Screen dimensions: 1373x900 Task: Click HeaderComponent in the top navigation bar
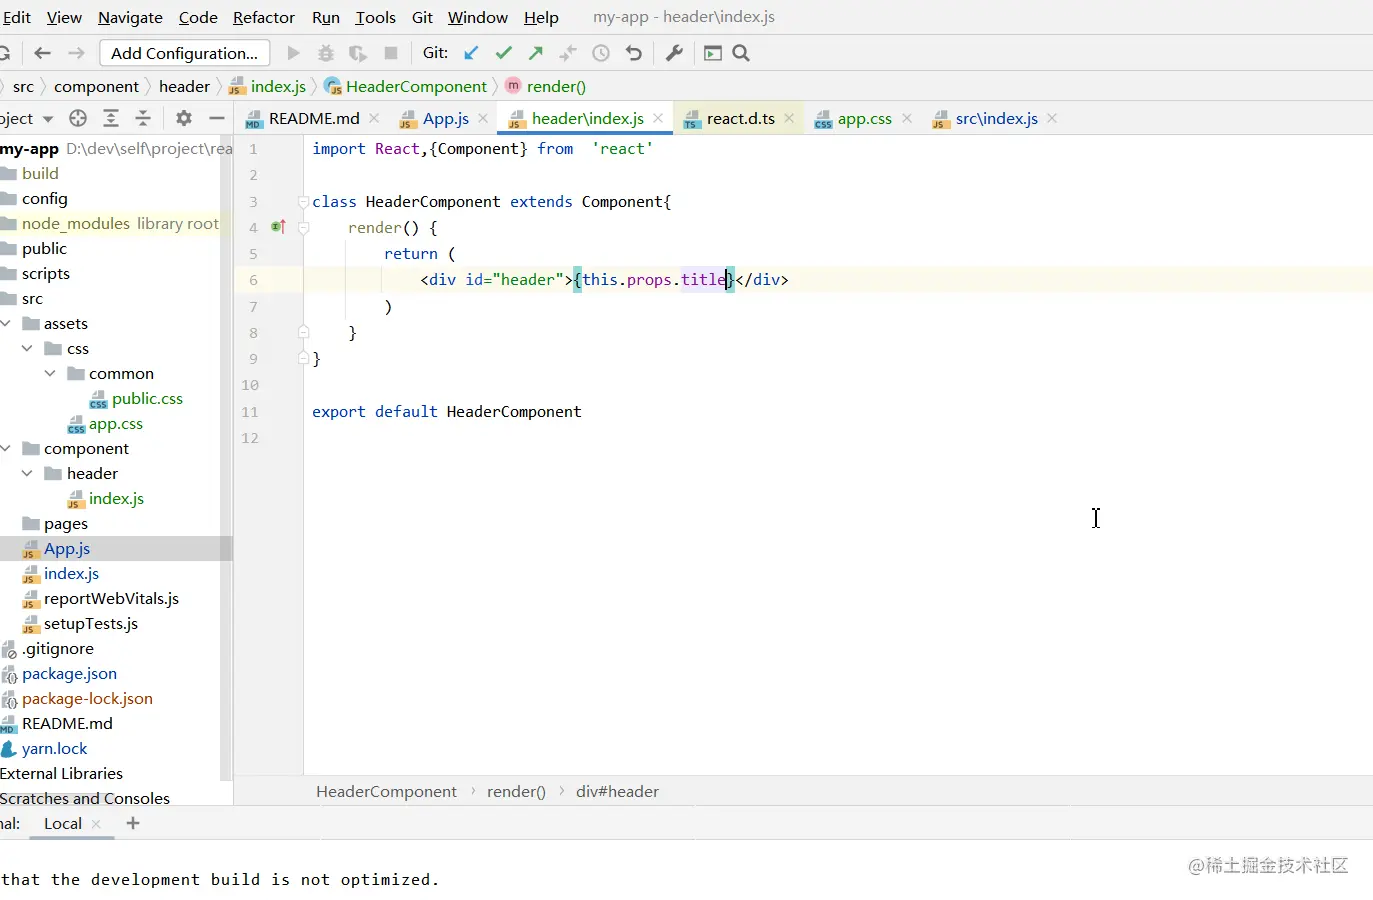coord(416,86)
